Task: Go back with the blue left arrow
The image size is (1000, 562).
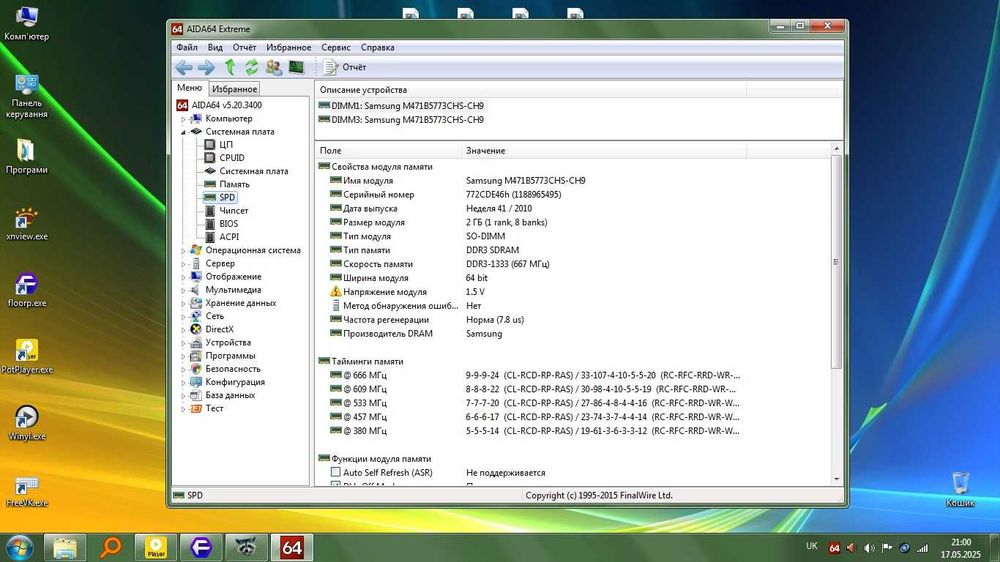Action: click(184, 67)
